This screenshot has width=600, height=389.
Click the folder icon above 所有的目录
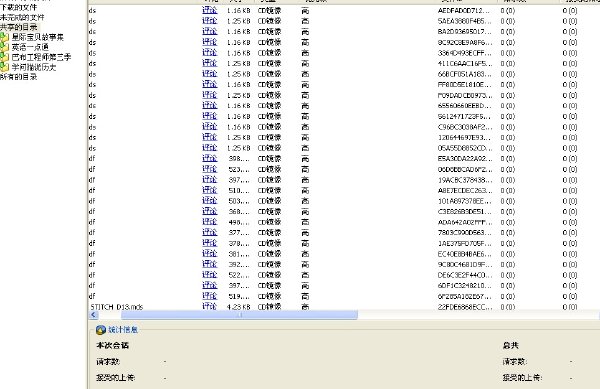(4, 67)
